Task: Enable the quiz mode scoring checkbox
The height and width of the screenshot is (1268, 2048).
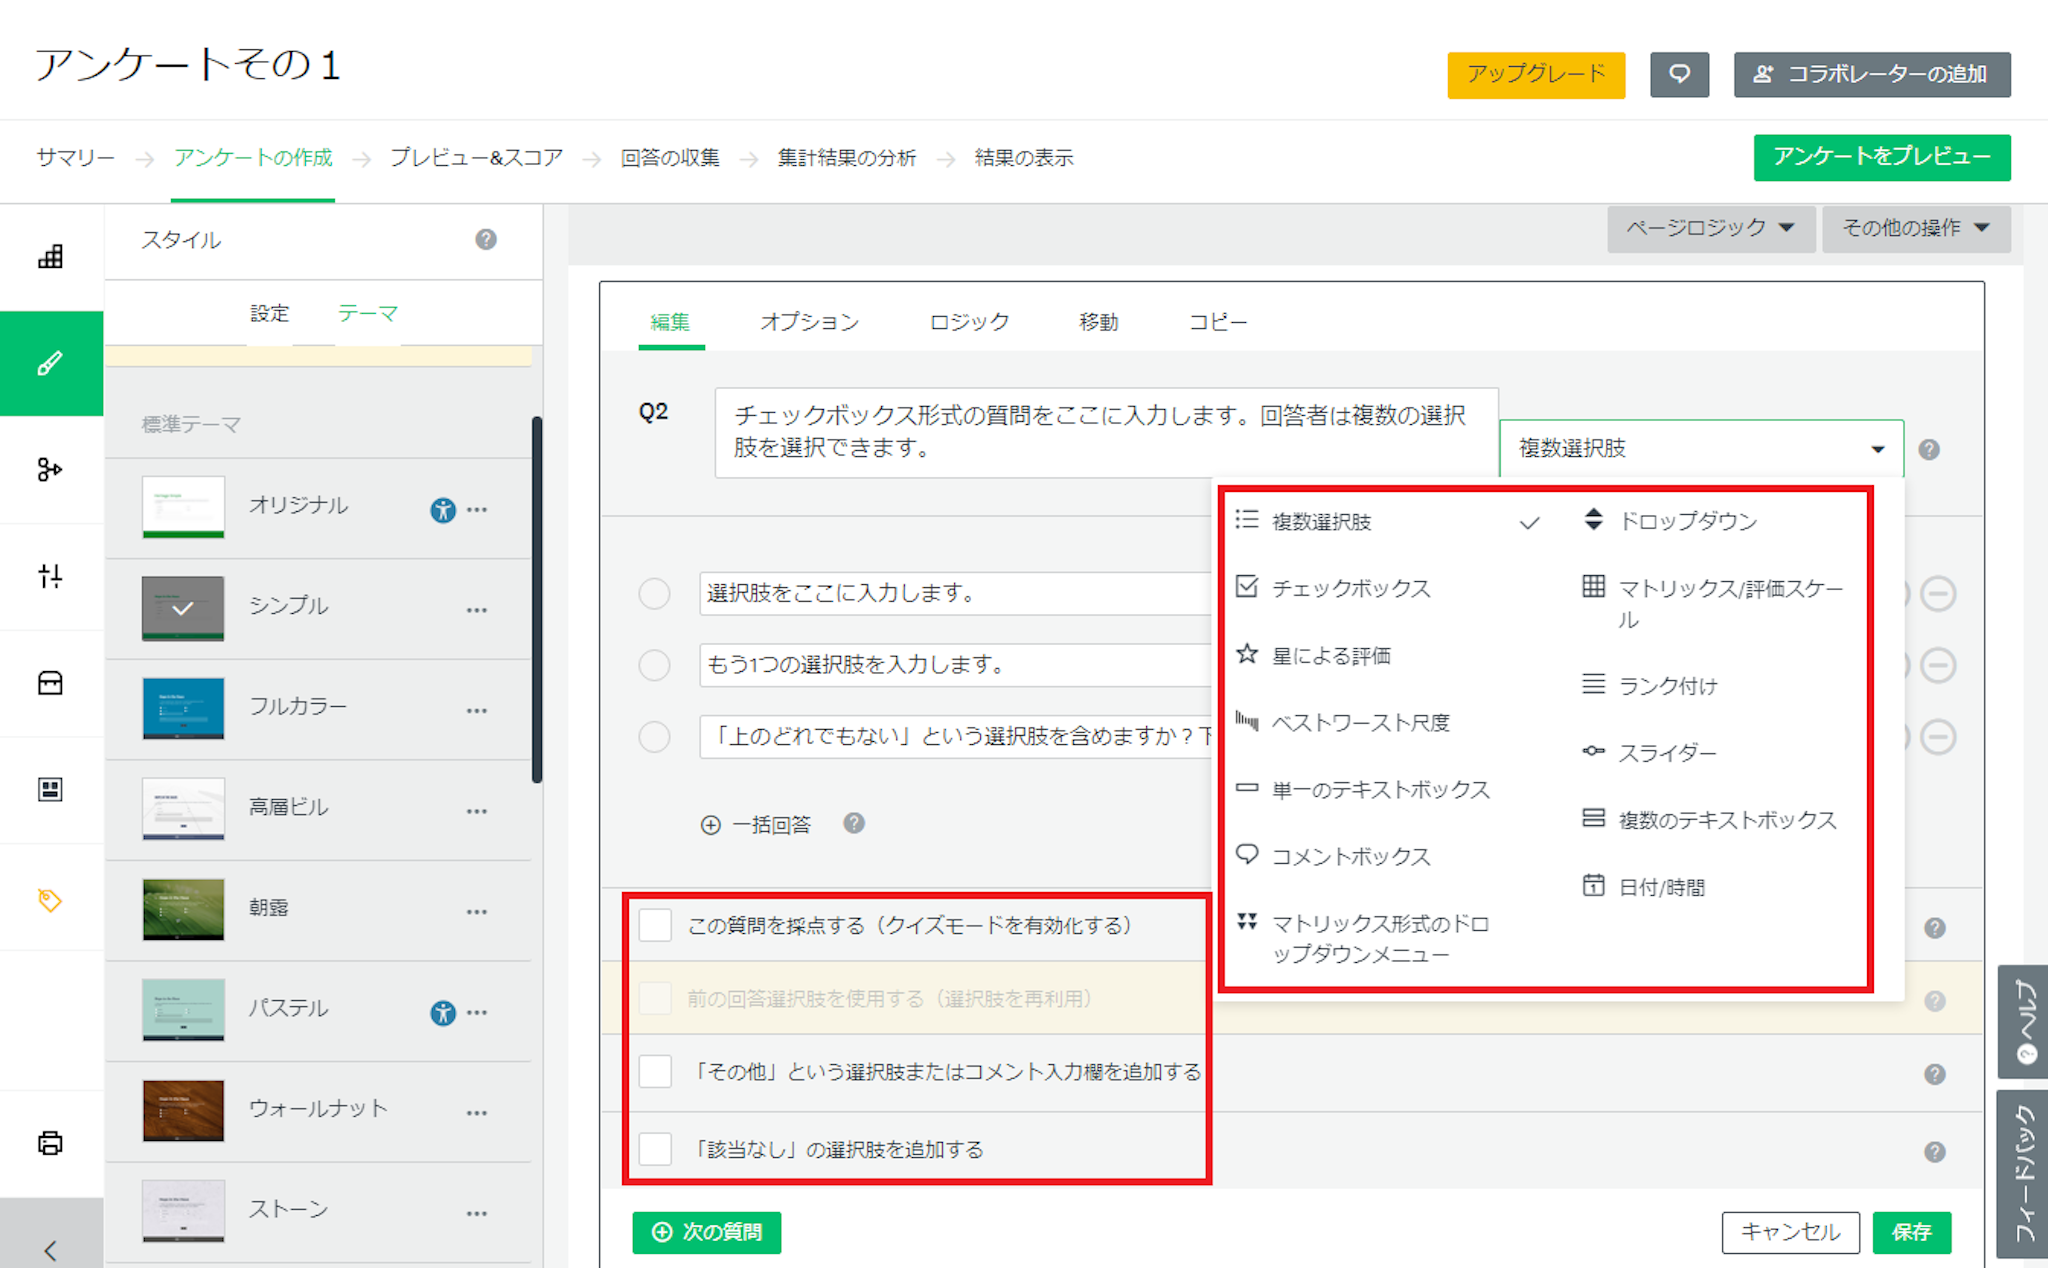Action: coord(655,926)
